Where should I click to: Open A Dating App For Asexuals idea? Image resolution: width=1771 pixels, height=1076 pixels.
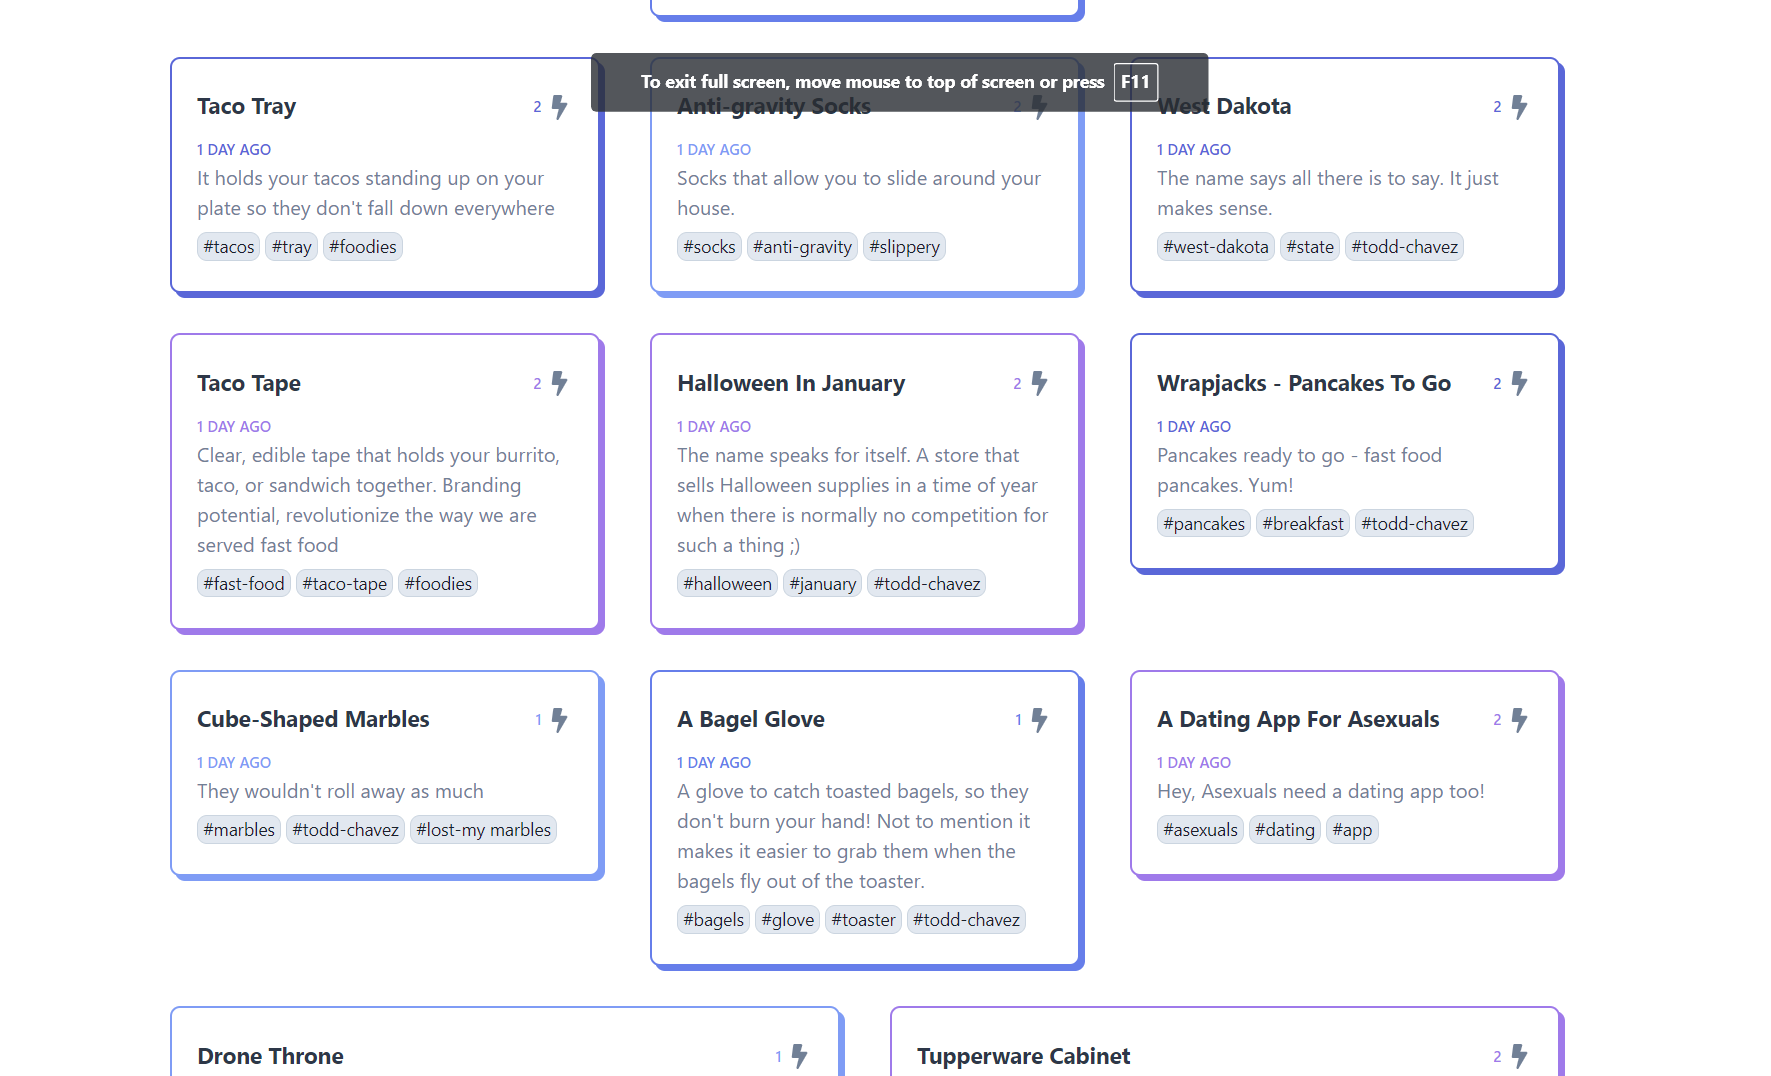click(x=1298, y=719)
